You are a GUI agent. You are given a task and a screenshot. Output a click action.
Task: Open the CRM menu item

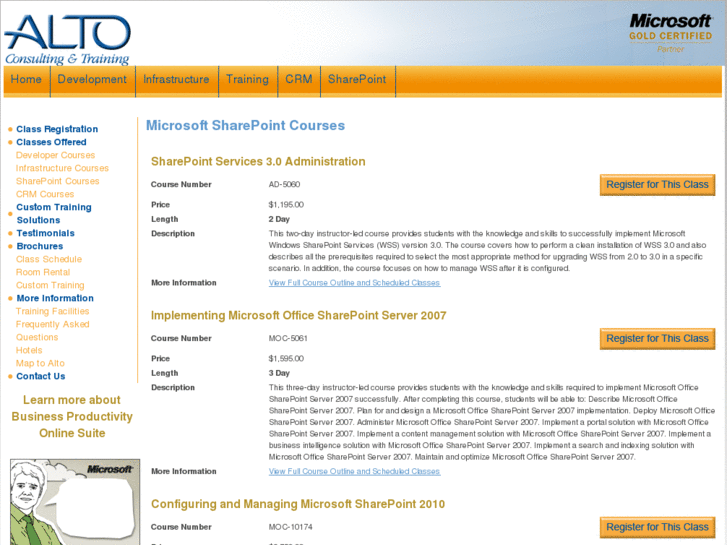pyautogui.click(x=299, y=80)
